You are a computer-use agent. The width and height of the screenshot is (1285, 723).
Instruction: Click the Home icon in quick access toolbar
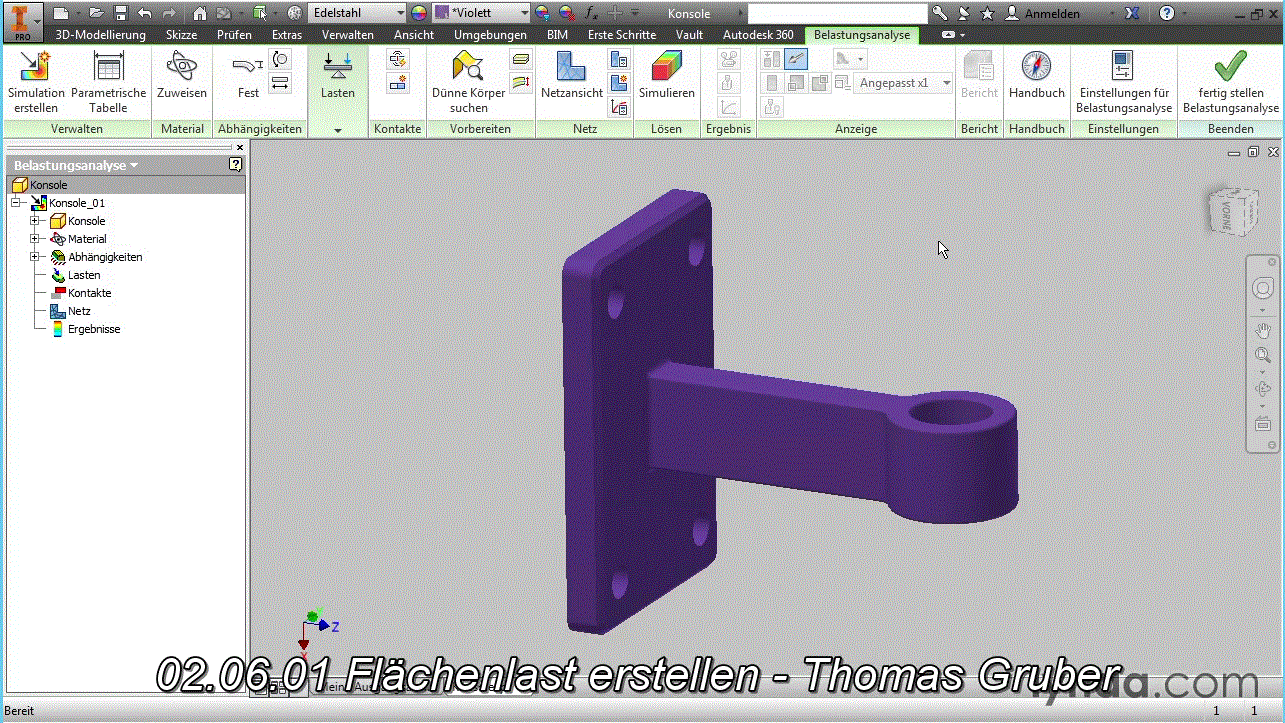pyautogui.click(x=200, y=13)
